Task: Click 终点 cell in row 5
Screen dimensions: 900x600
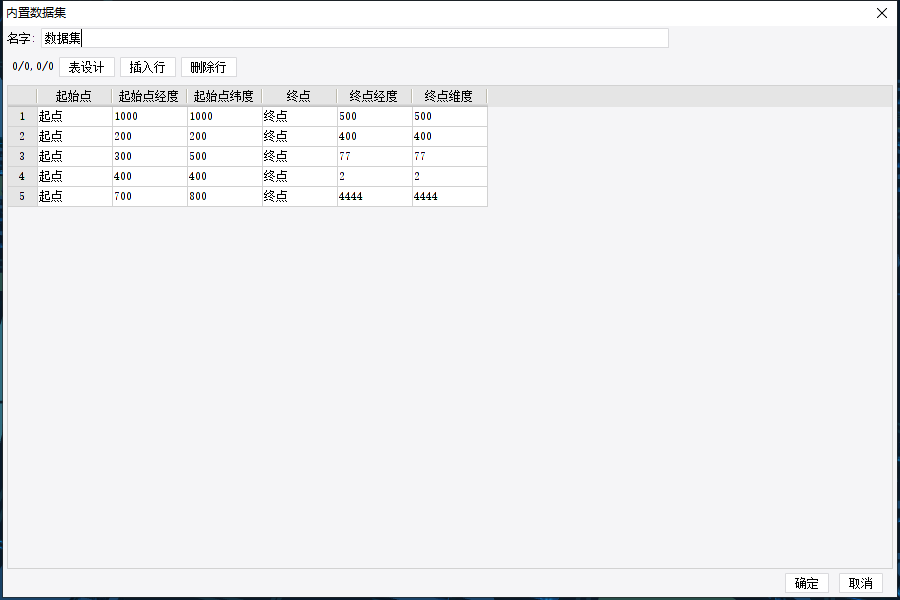Action: [300, 196]
